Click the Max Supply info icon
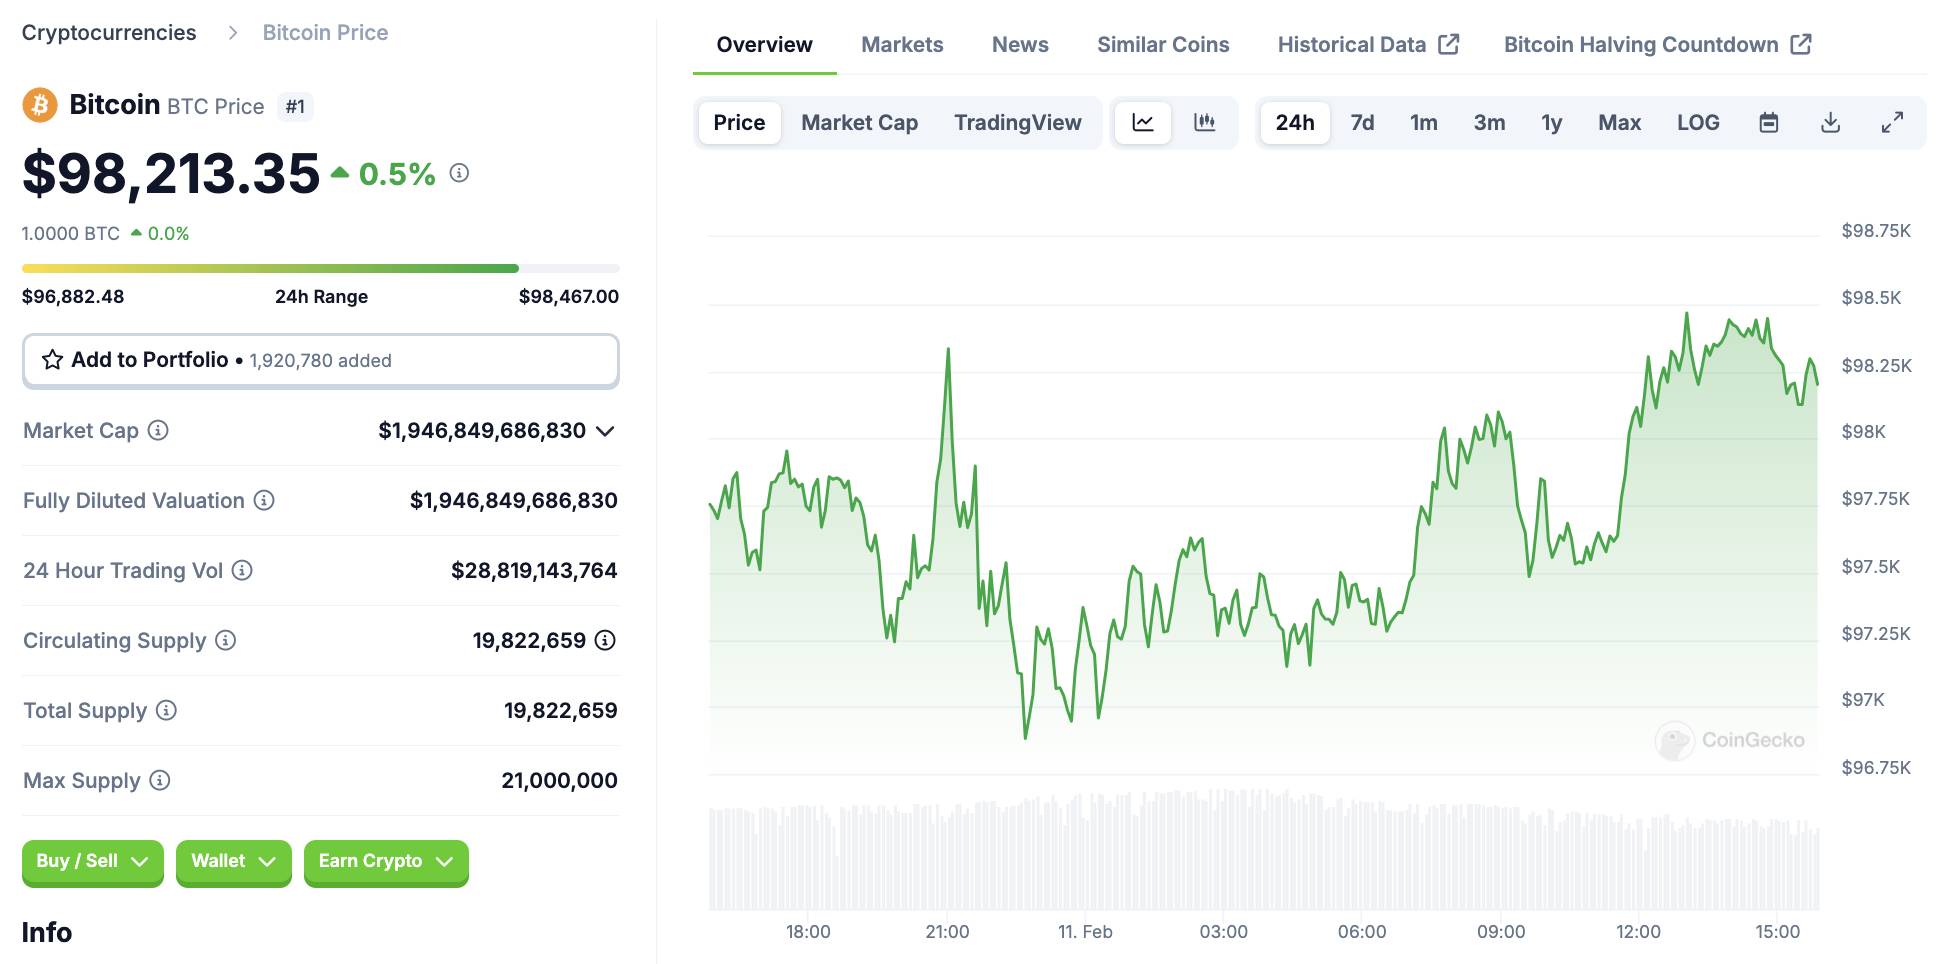 160,780
